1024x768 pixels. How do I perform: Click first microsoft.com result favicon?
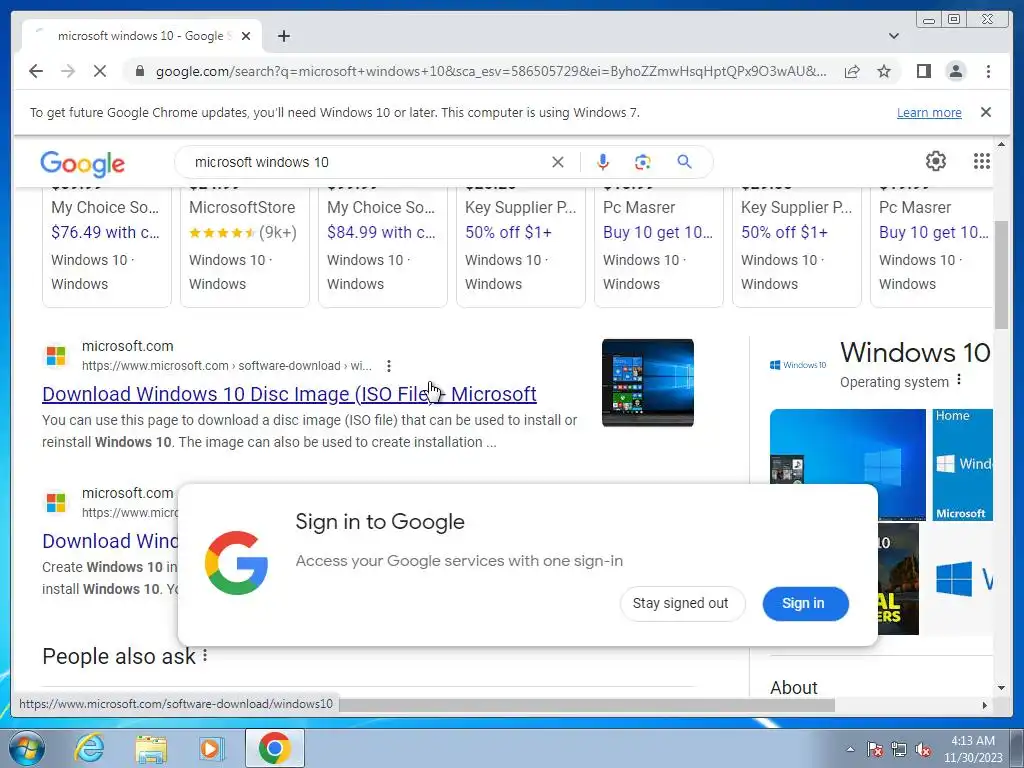[56, 356]
